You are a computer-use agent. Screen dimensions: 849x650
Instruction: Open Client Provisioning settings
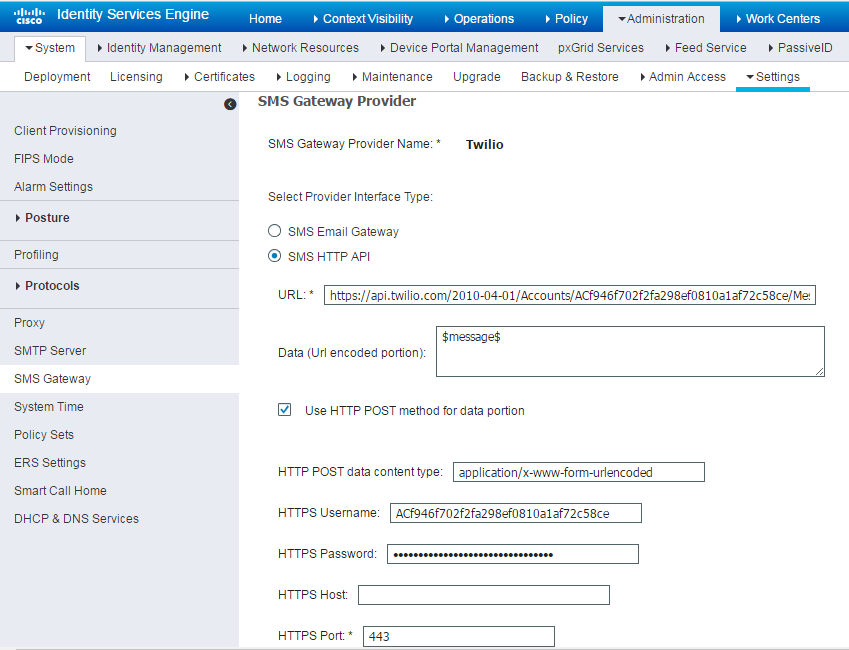[x=66, y=131]
